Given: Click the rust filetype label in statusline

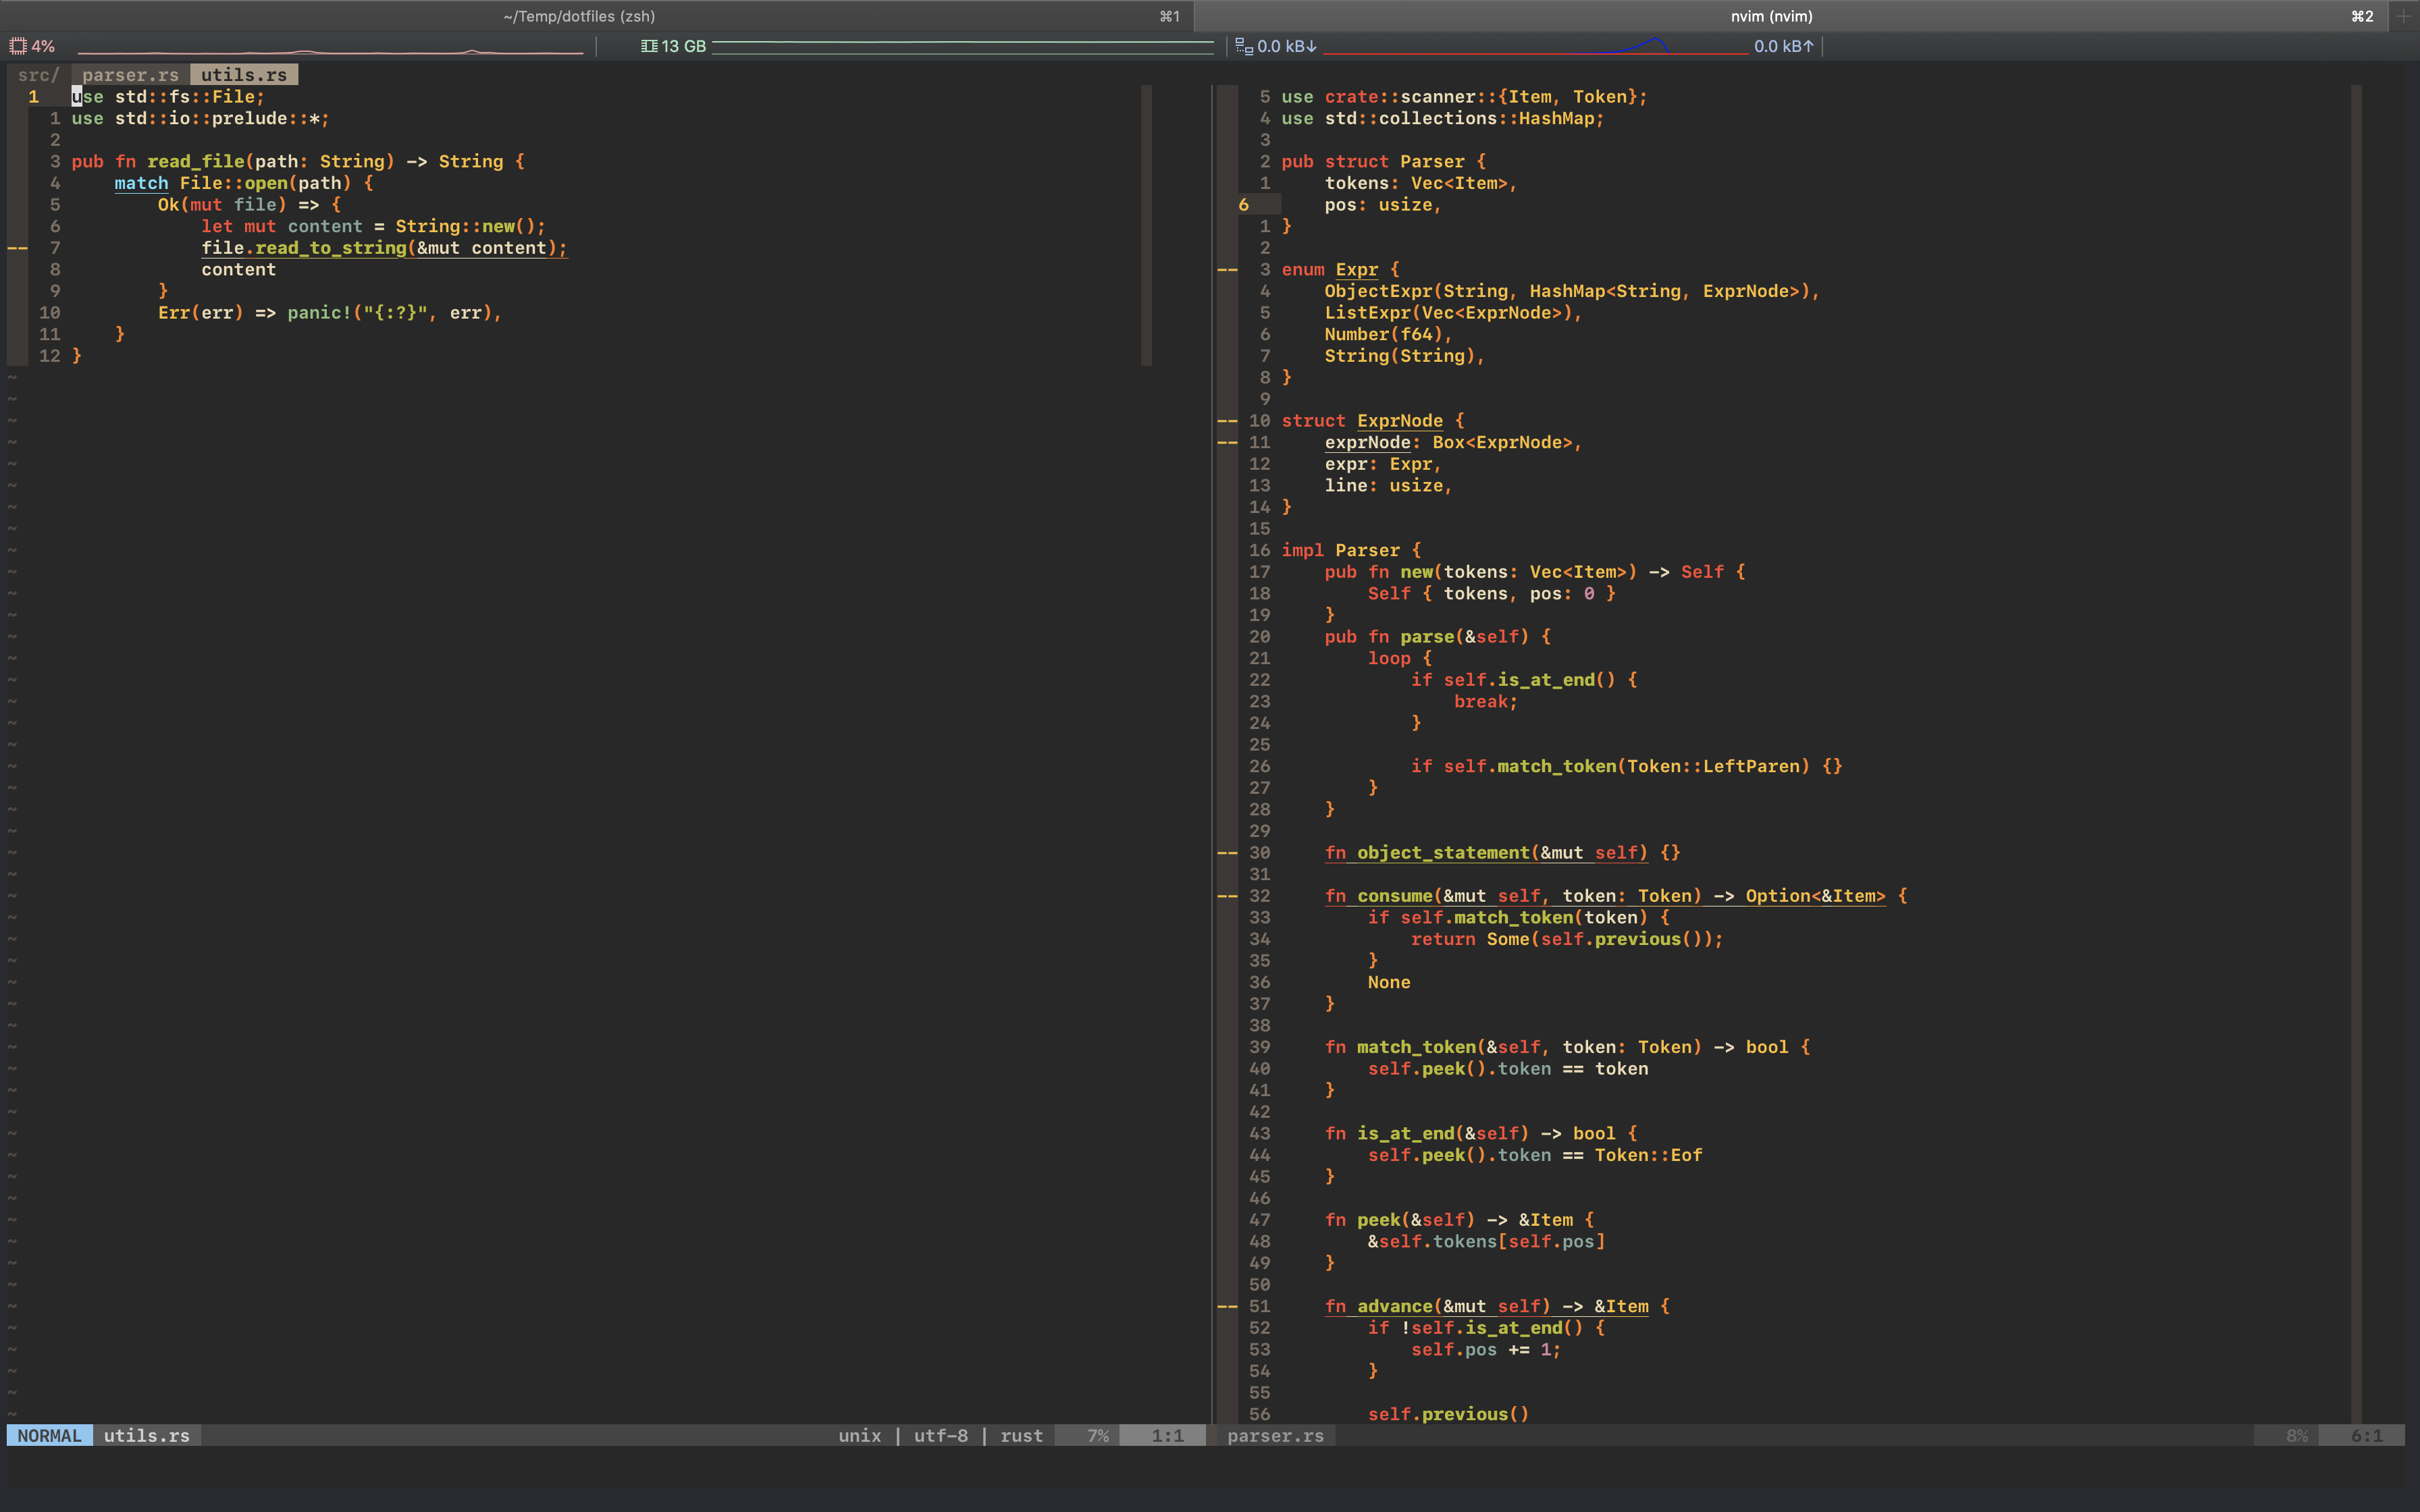Looking at the screenshot, I should (1021, 1435).
